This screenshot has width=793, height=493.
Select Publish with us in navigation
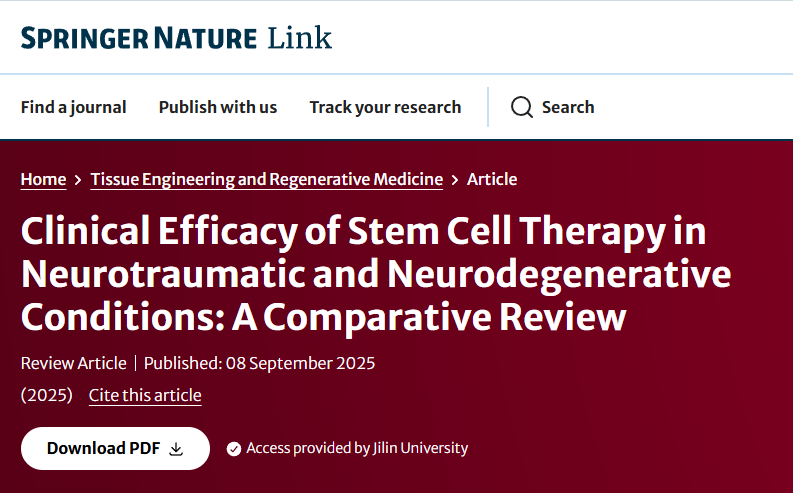[x=218, y=107]
